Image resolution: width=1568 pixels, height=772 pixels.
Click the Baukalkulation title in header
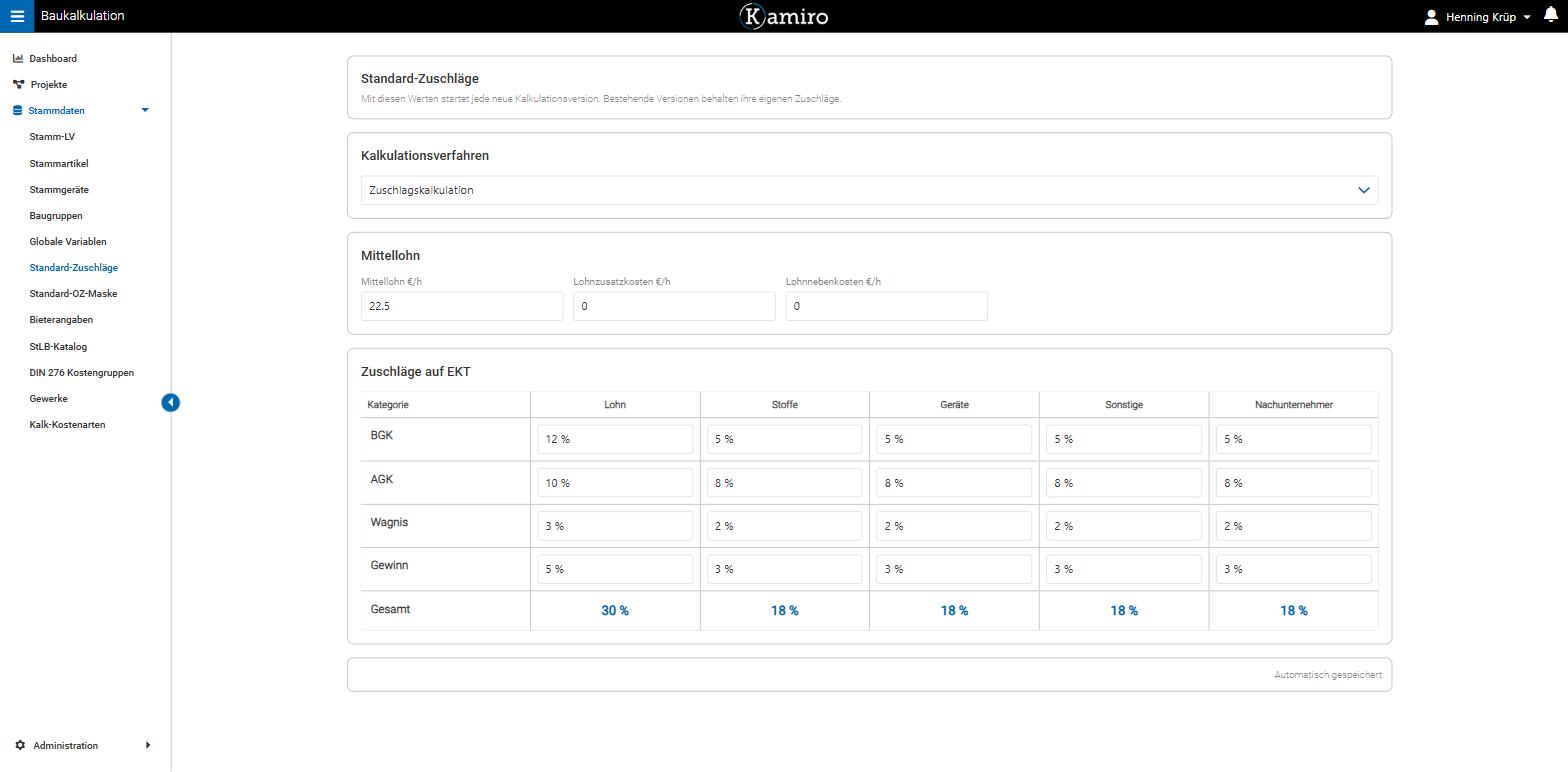point(83,16)
